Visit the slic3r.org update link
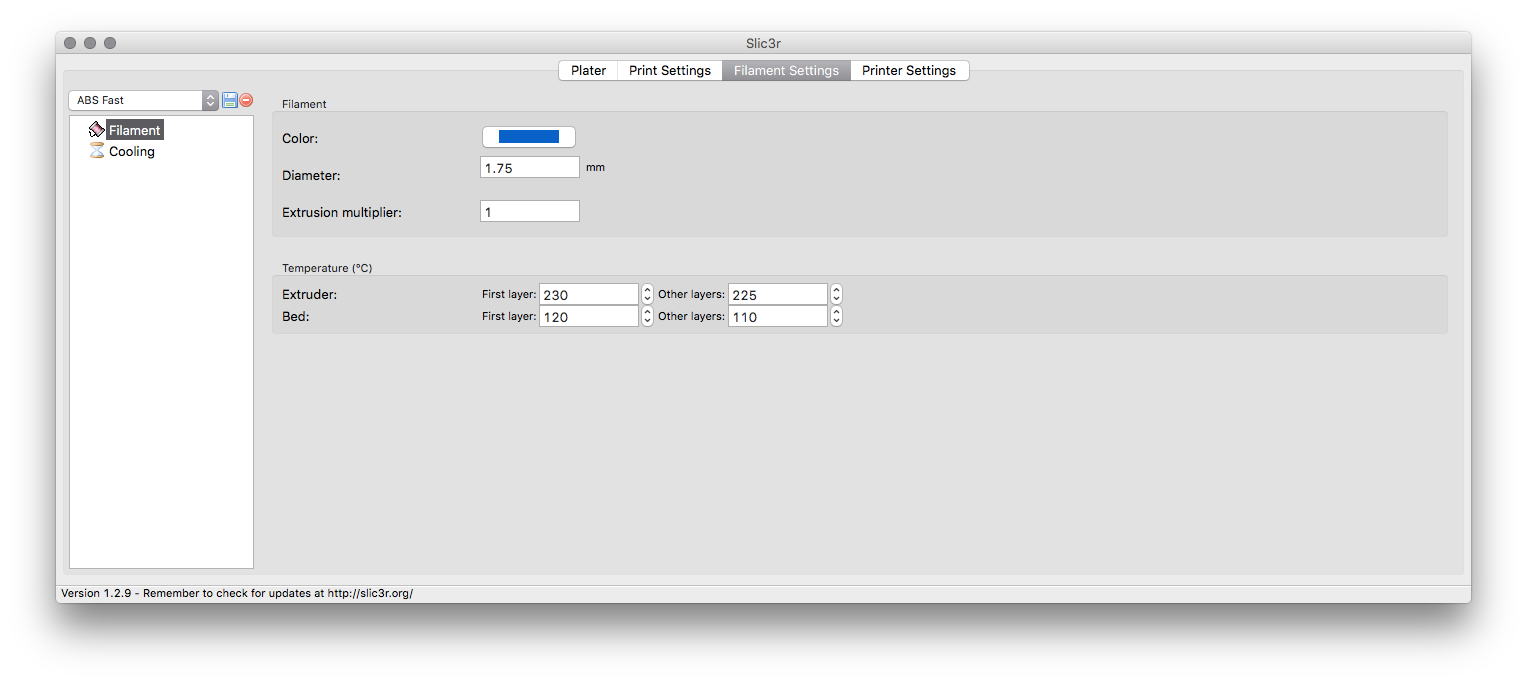The width and height of the screenshot is (1527, 683). pyautogui.click(x=368, y=592)
